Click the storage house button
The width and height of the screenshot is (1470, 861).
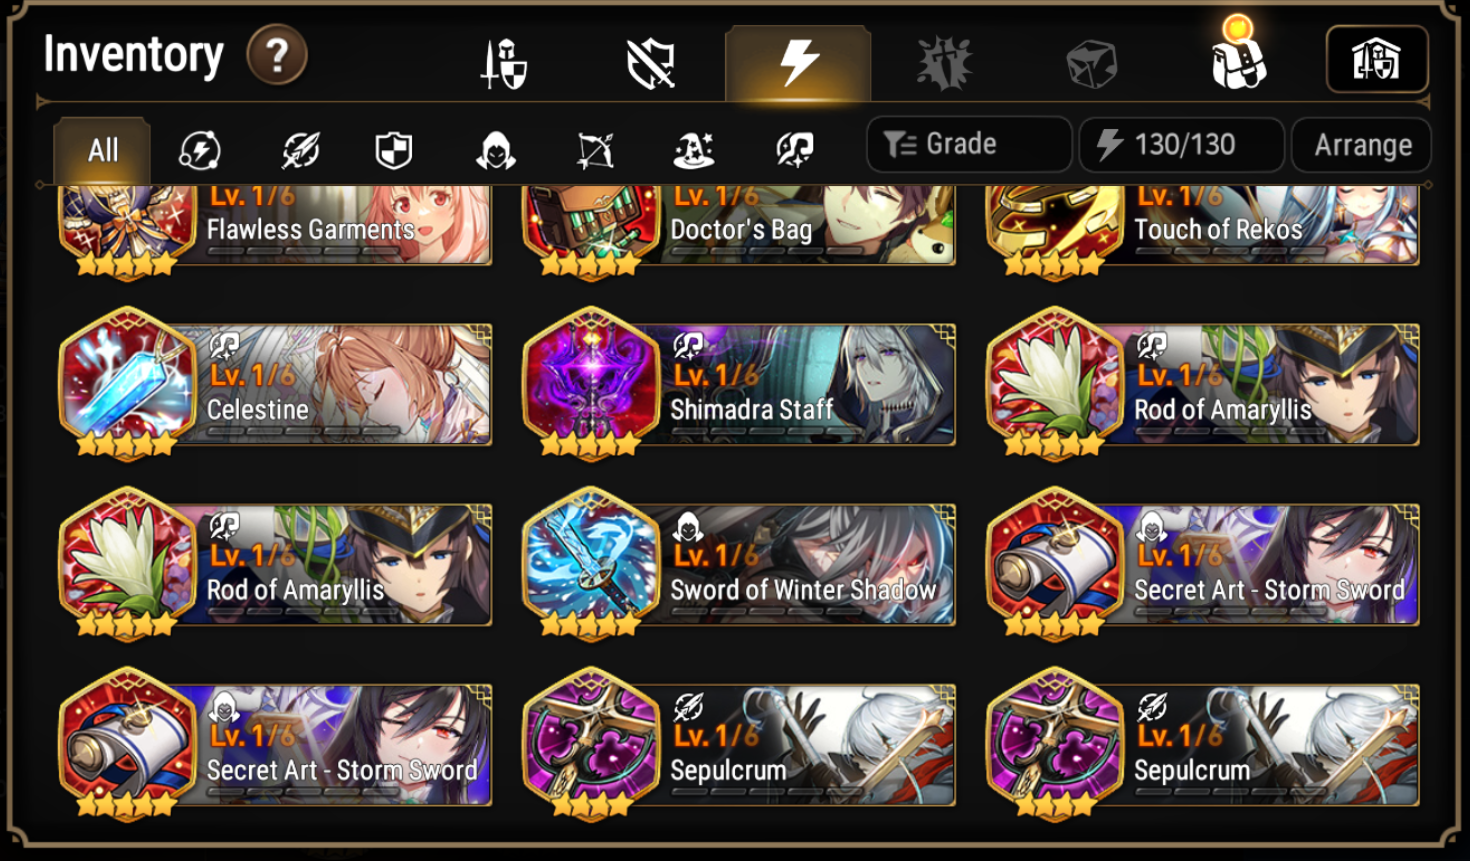point(1377,60)
